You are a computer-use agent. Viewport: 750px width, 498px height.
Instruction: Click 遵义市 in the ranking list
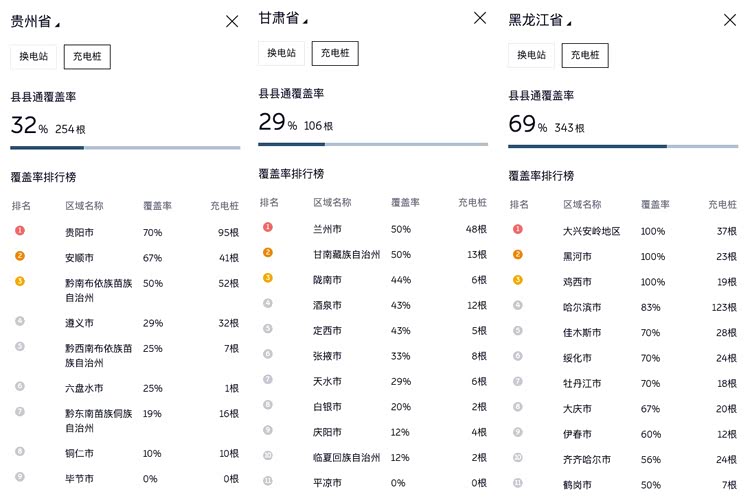(x=80, y=323)
